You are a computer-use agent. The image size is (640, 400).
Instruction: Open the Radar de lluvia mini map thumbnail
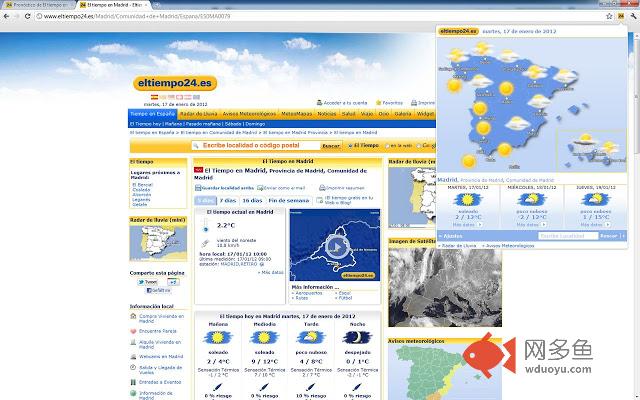[158, 243]
